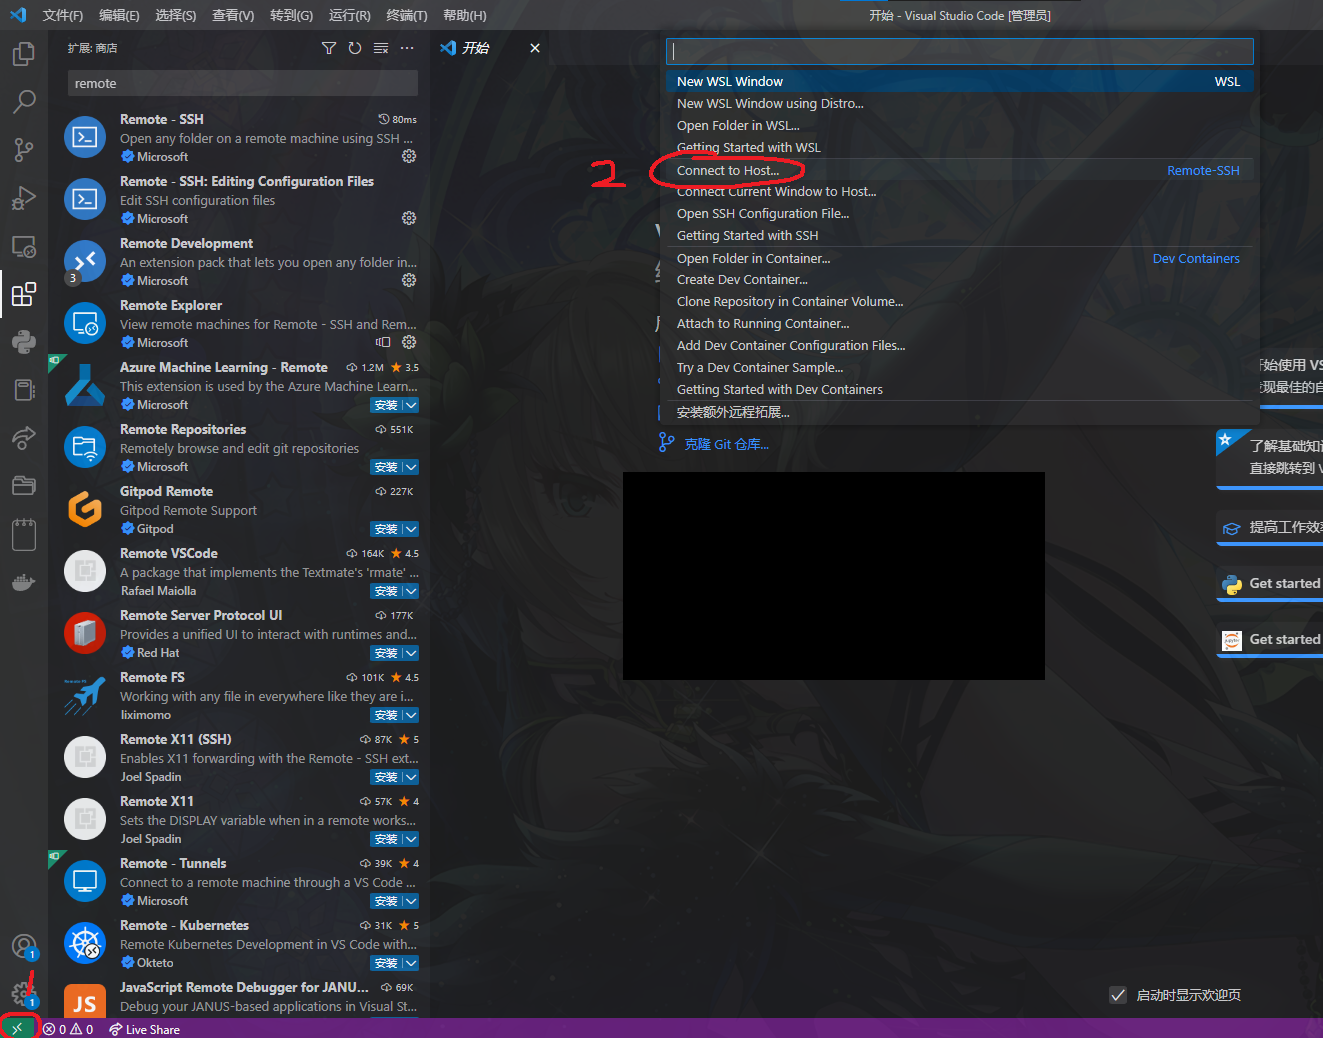Open the Remote Explorer activity bar icon
This screenshot has height=1038, width=1323.
(x=24, y=246)
